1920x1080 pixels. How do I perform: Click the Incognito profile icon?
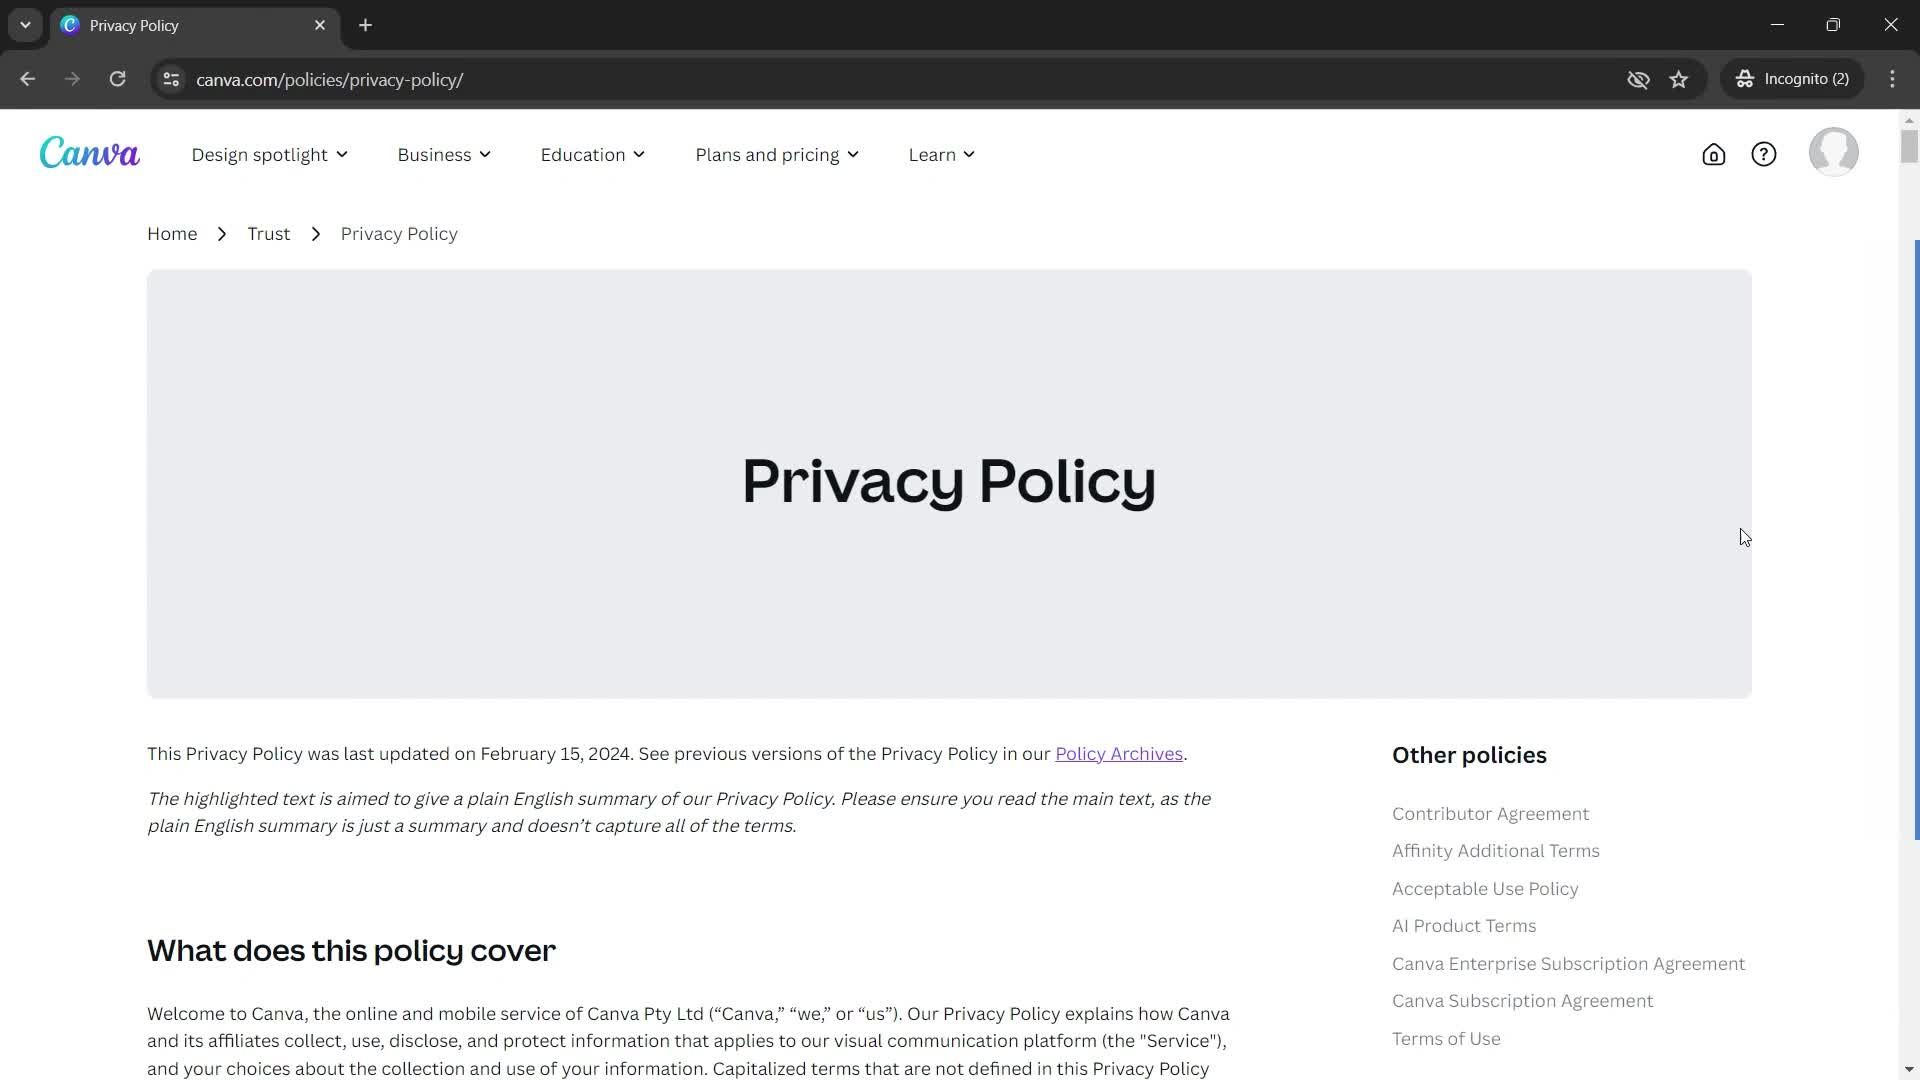(1746, 79)
